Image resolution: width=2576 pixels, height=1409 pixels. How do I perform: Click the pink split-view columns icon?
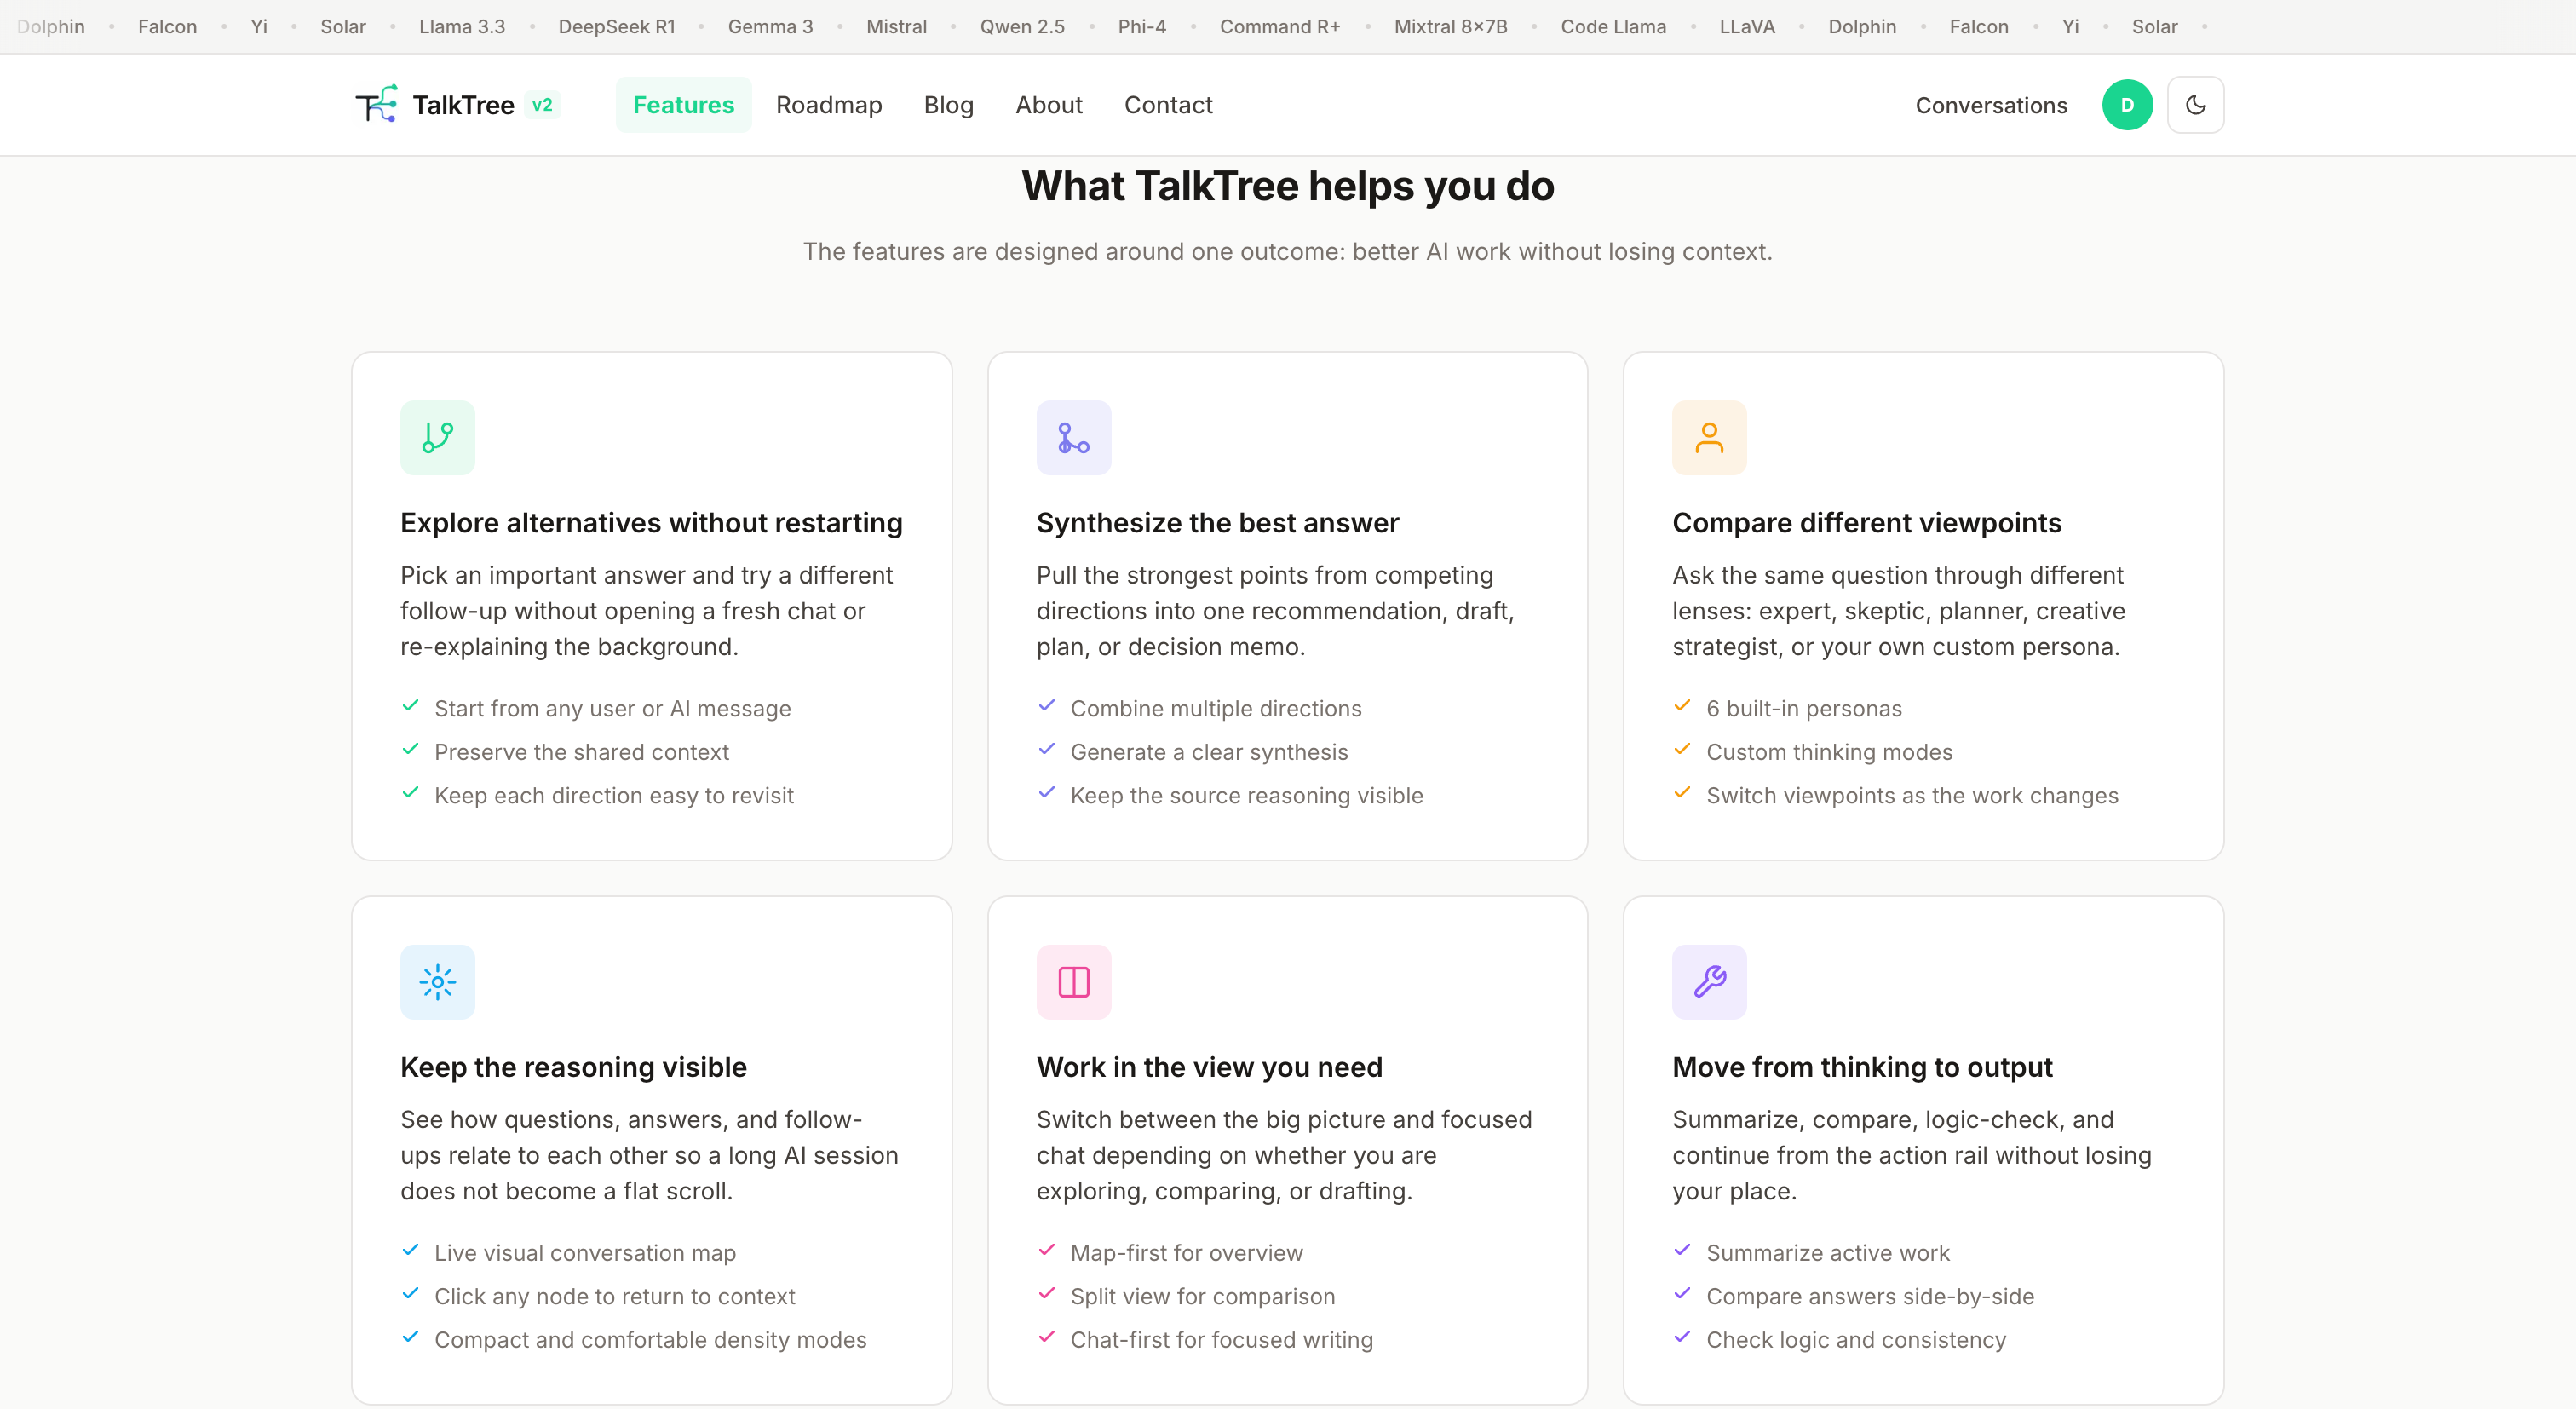pos(1073,981)
